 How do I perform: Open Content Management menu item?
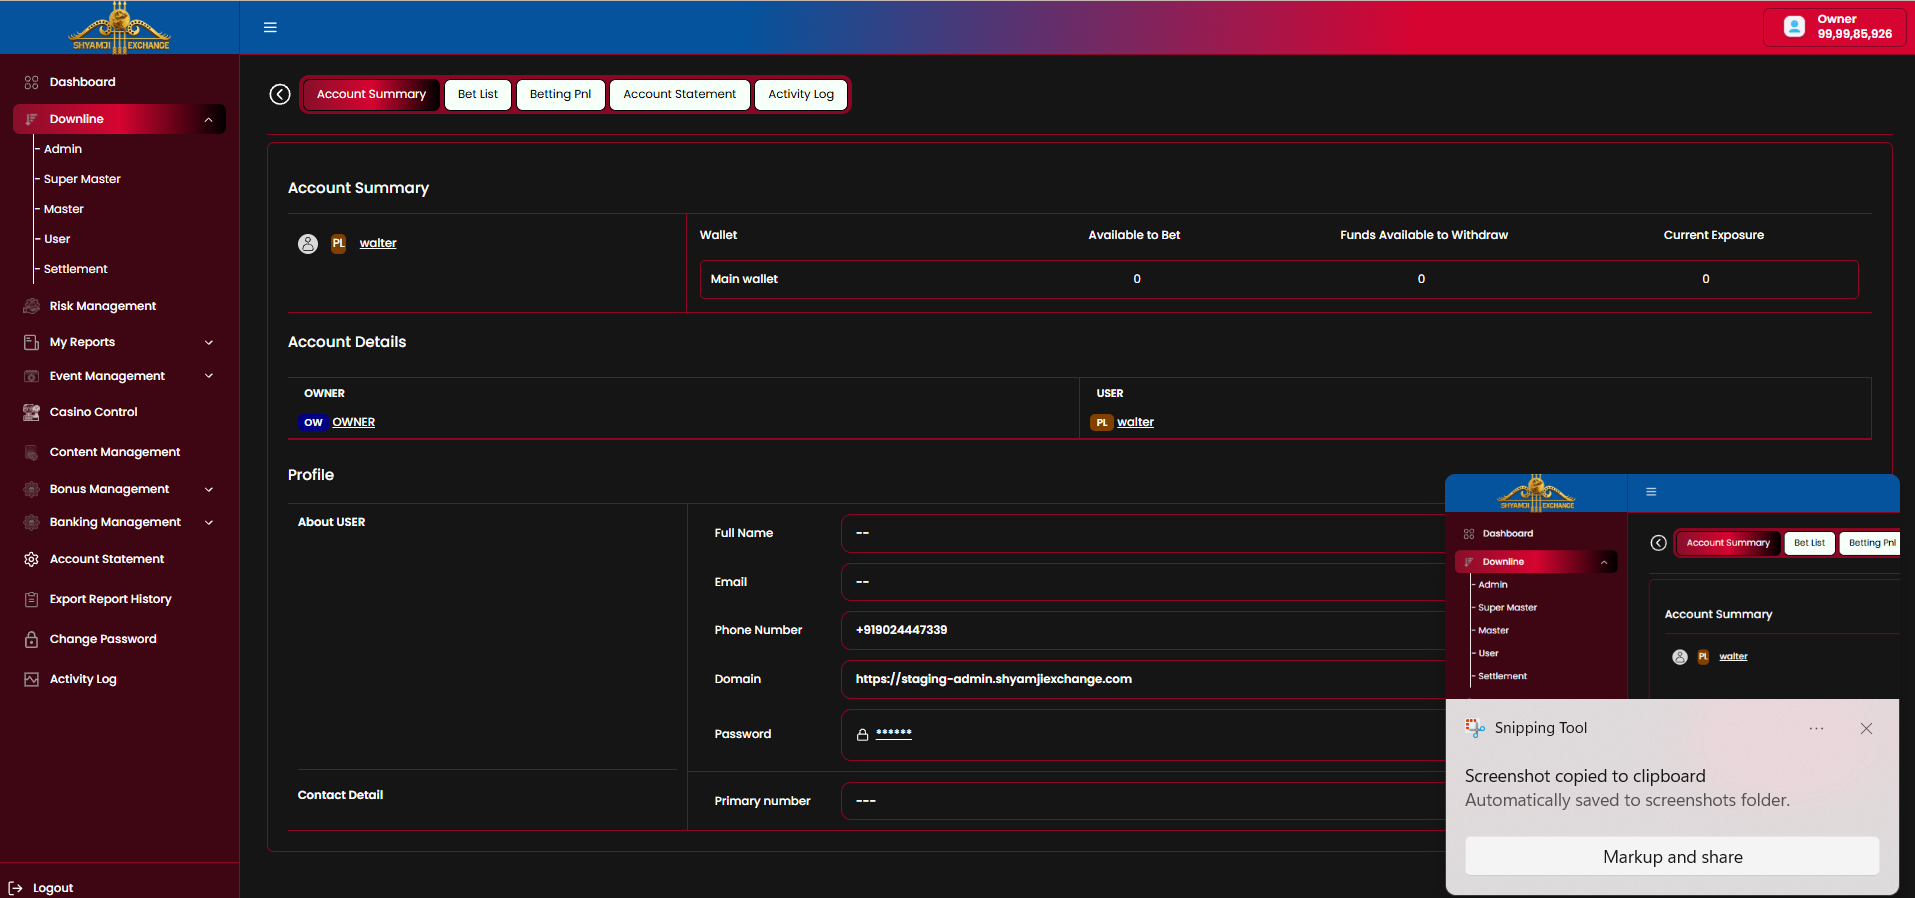tap(115, 452)
